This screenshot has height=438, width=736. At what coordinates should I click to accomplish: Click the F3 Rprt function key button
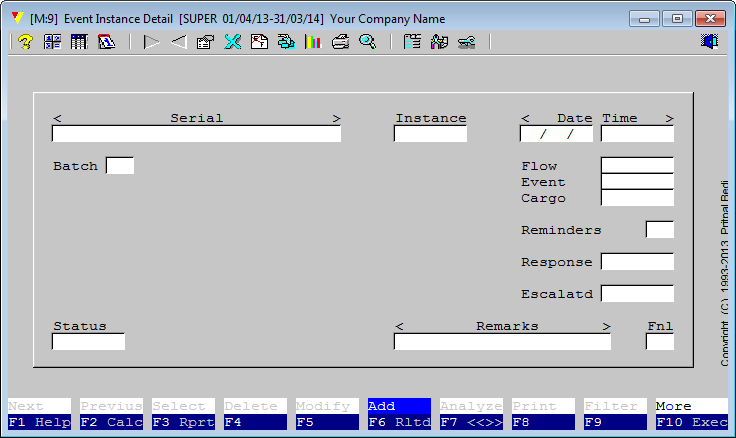point(184,422)
